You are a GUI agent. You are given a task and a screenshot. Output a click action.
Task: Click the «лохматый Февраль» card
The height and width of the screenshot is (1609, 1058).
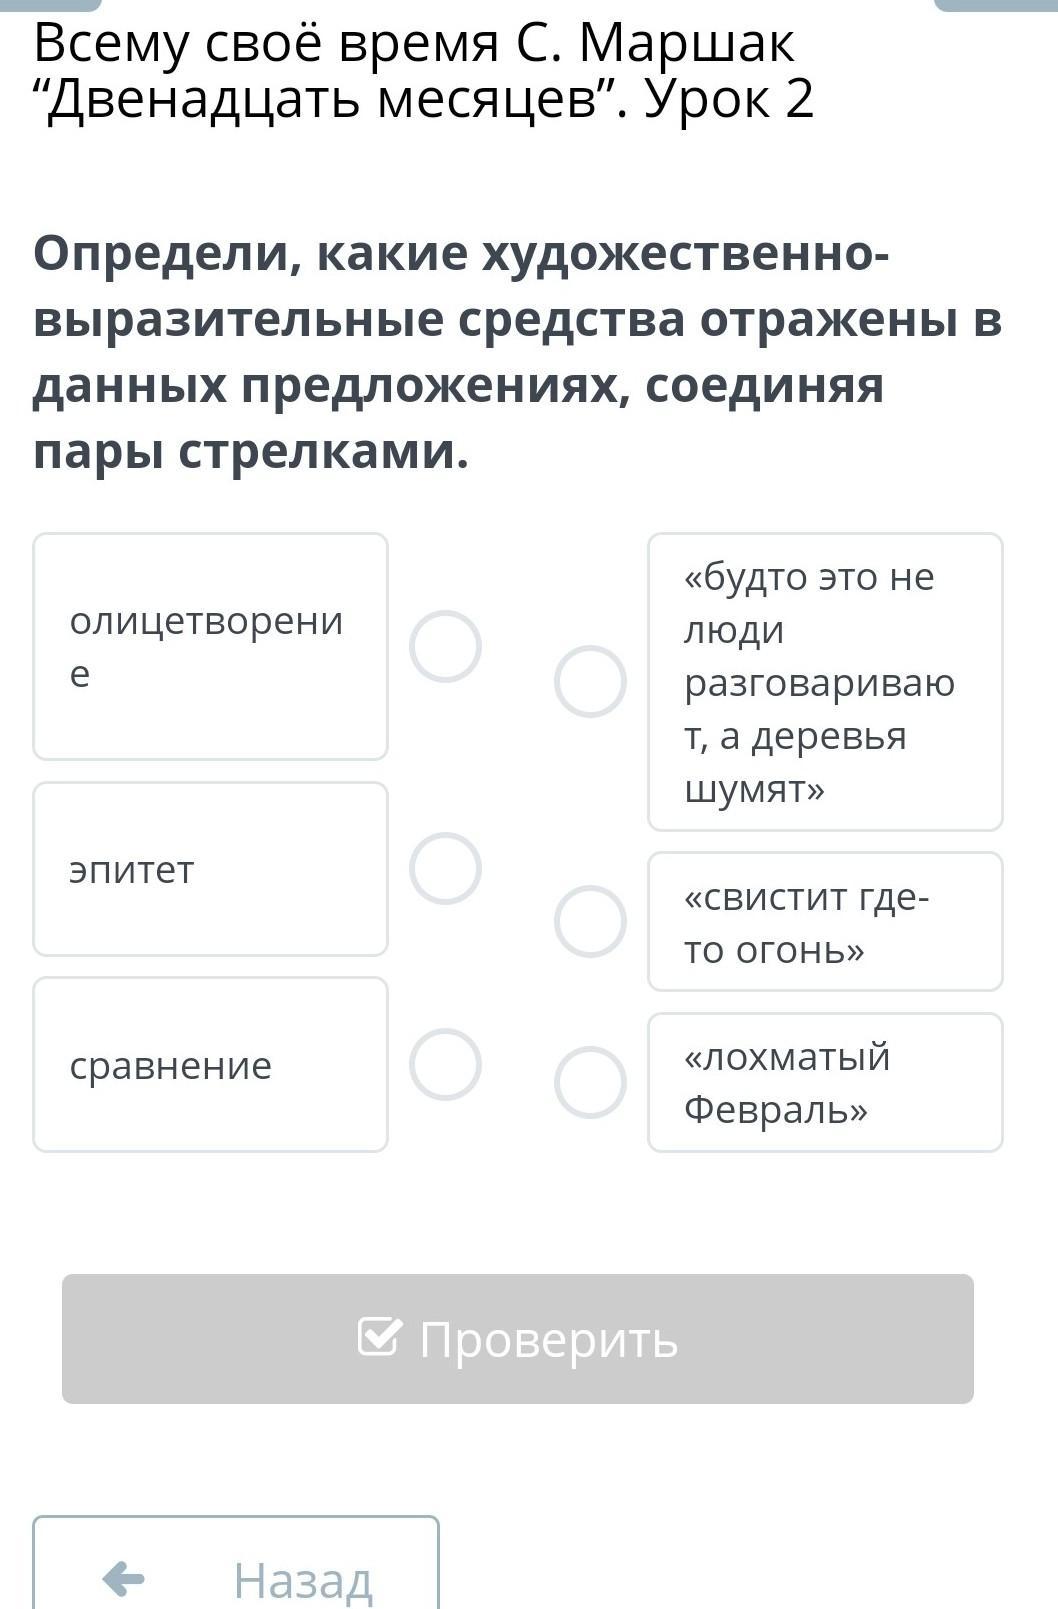[x=825, y=1082]
